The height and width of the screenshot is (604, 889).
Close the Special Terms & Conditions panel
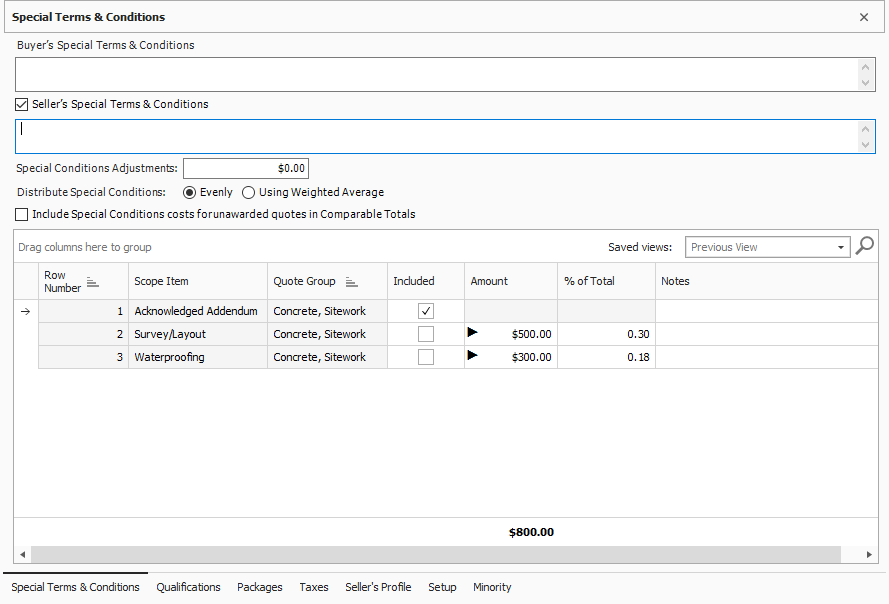coord(864,17)
